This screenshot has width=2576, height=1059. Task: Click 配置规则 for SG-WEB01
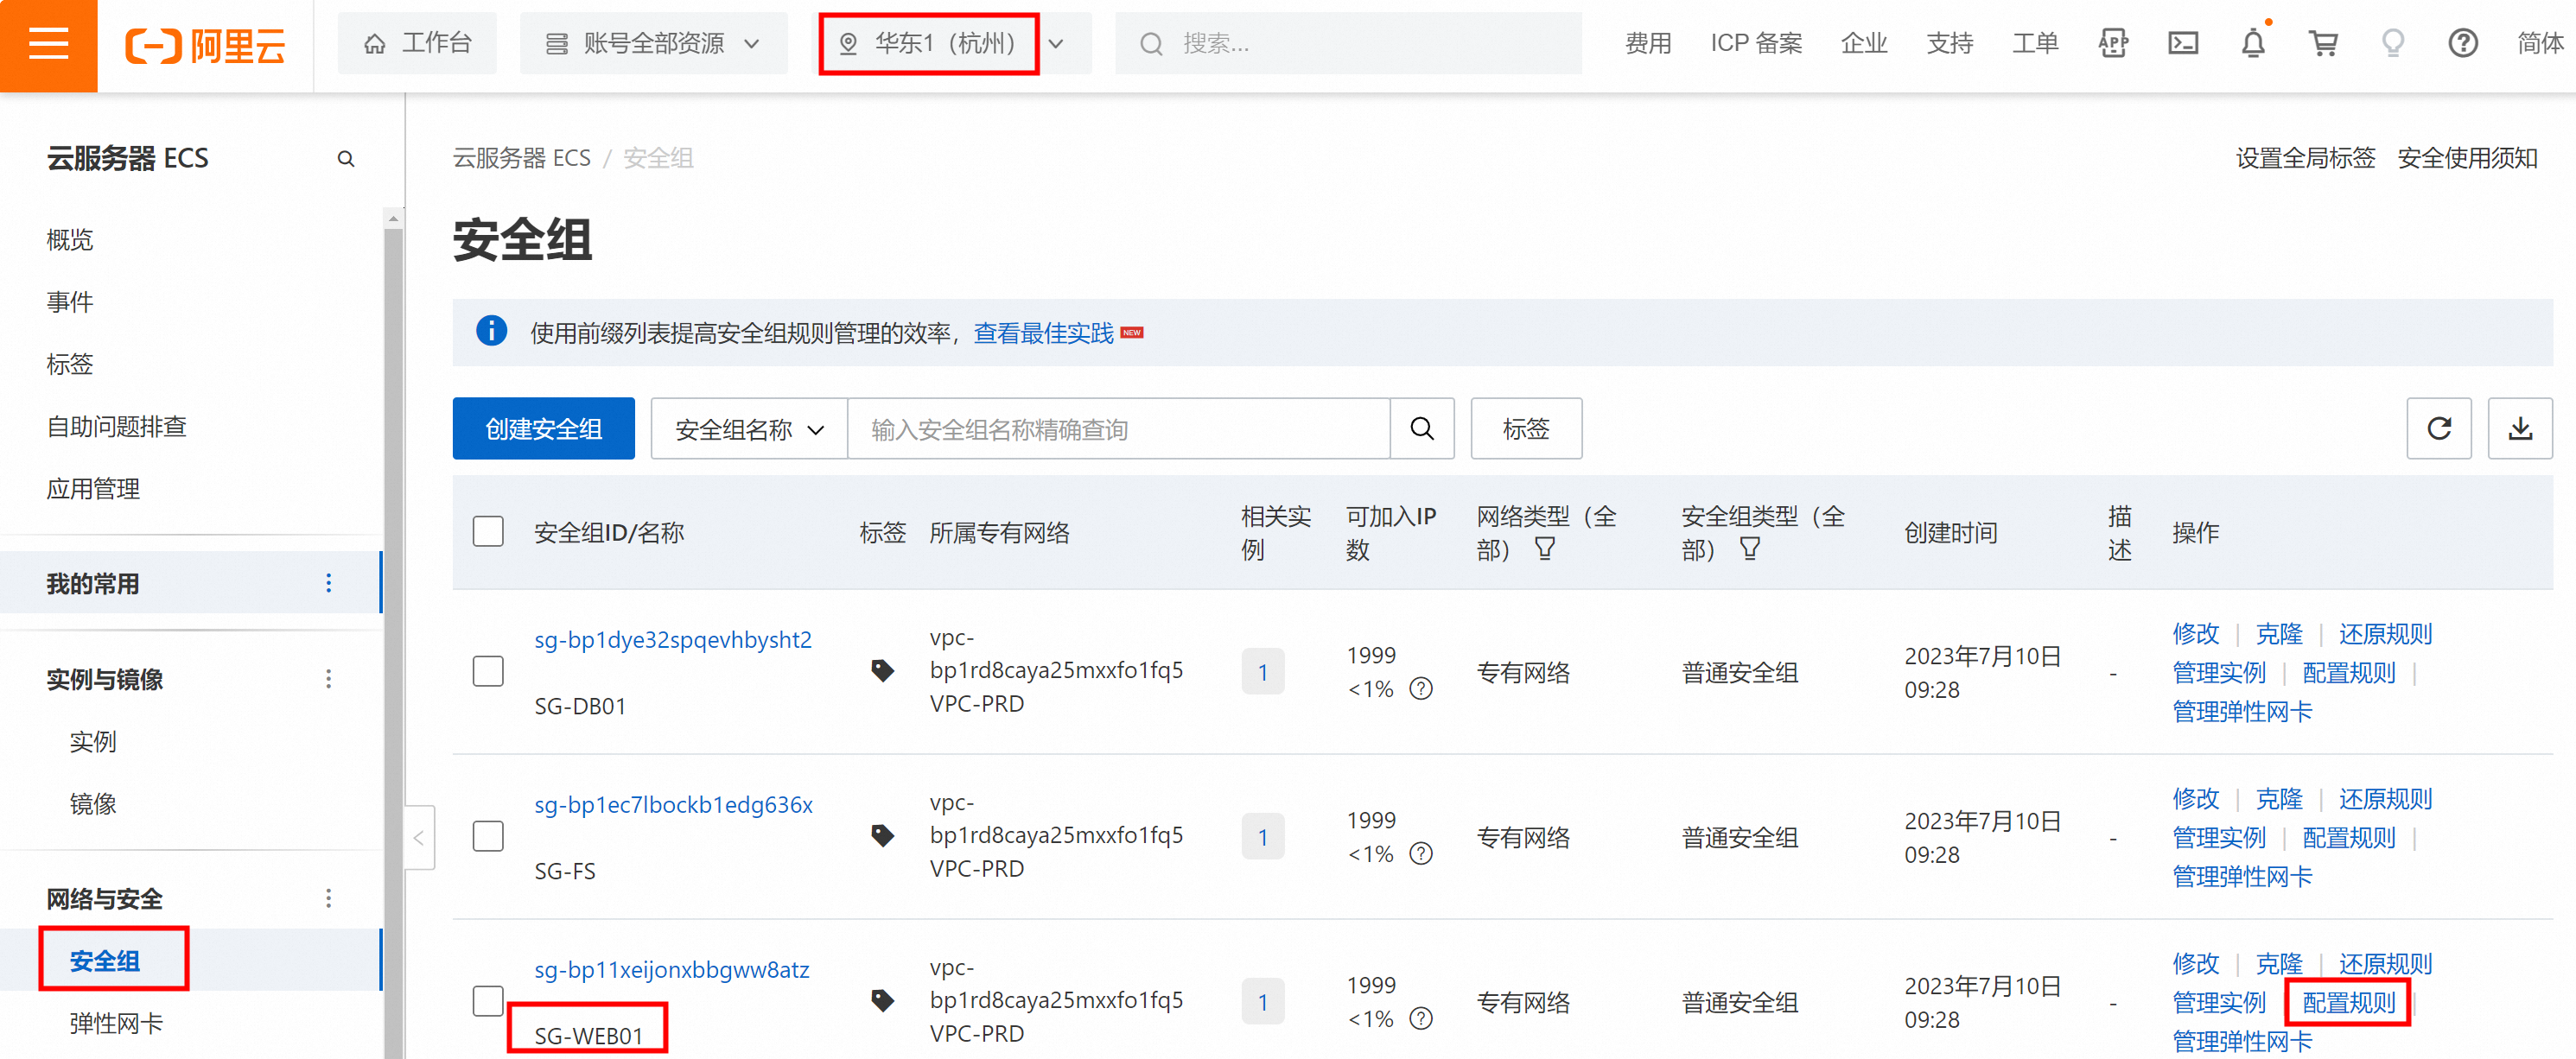point(2349,1002)
